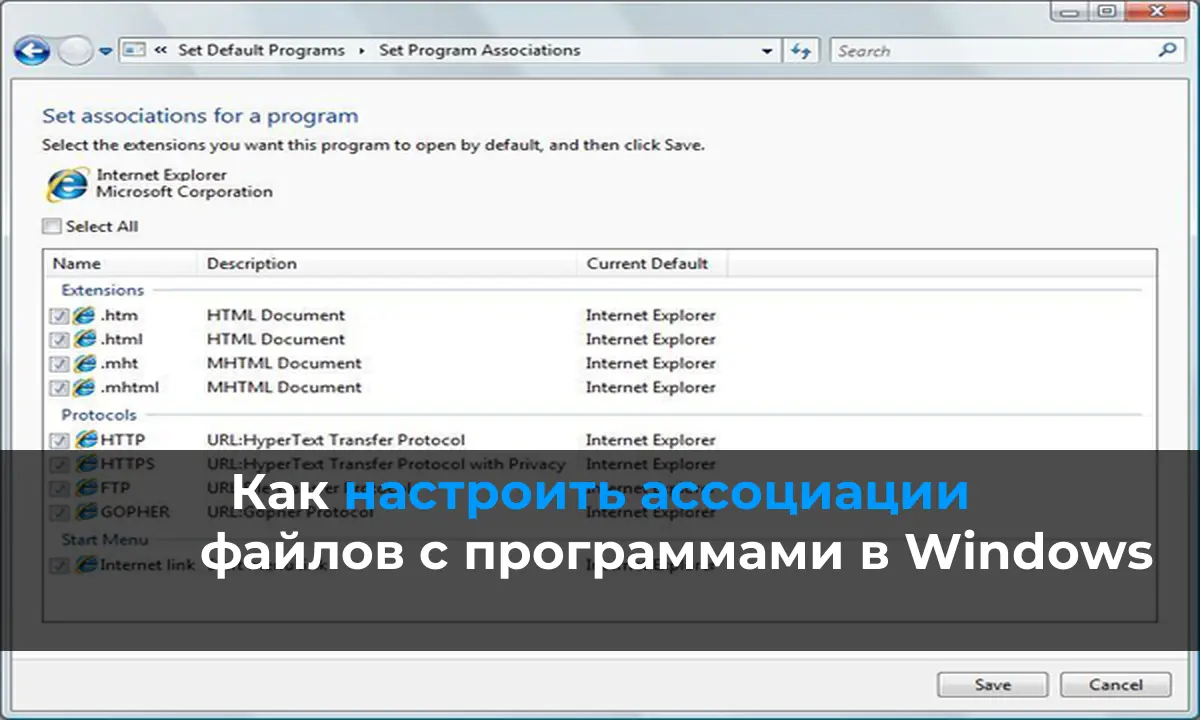Sort by the Current Default column header

tap(651, 264)
